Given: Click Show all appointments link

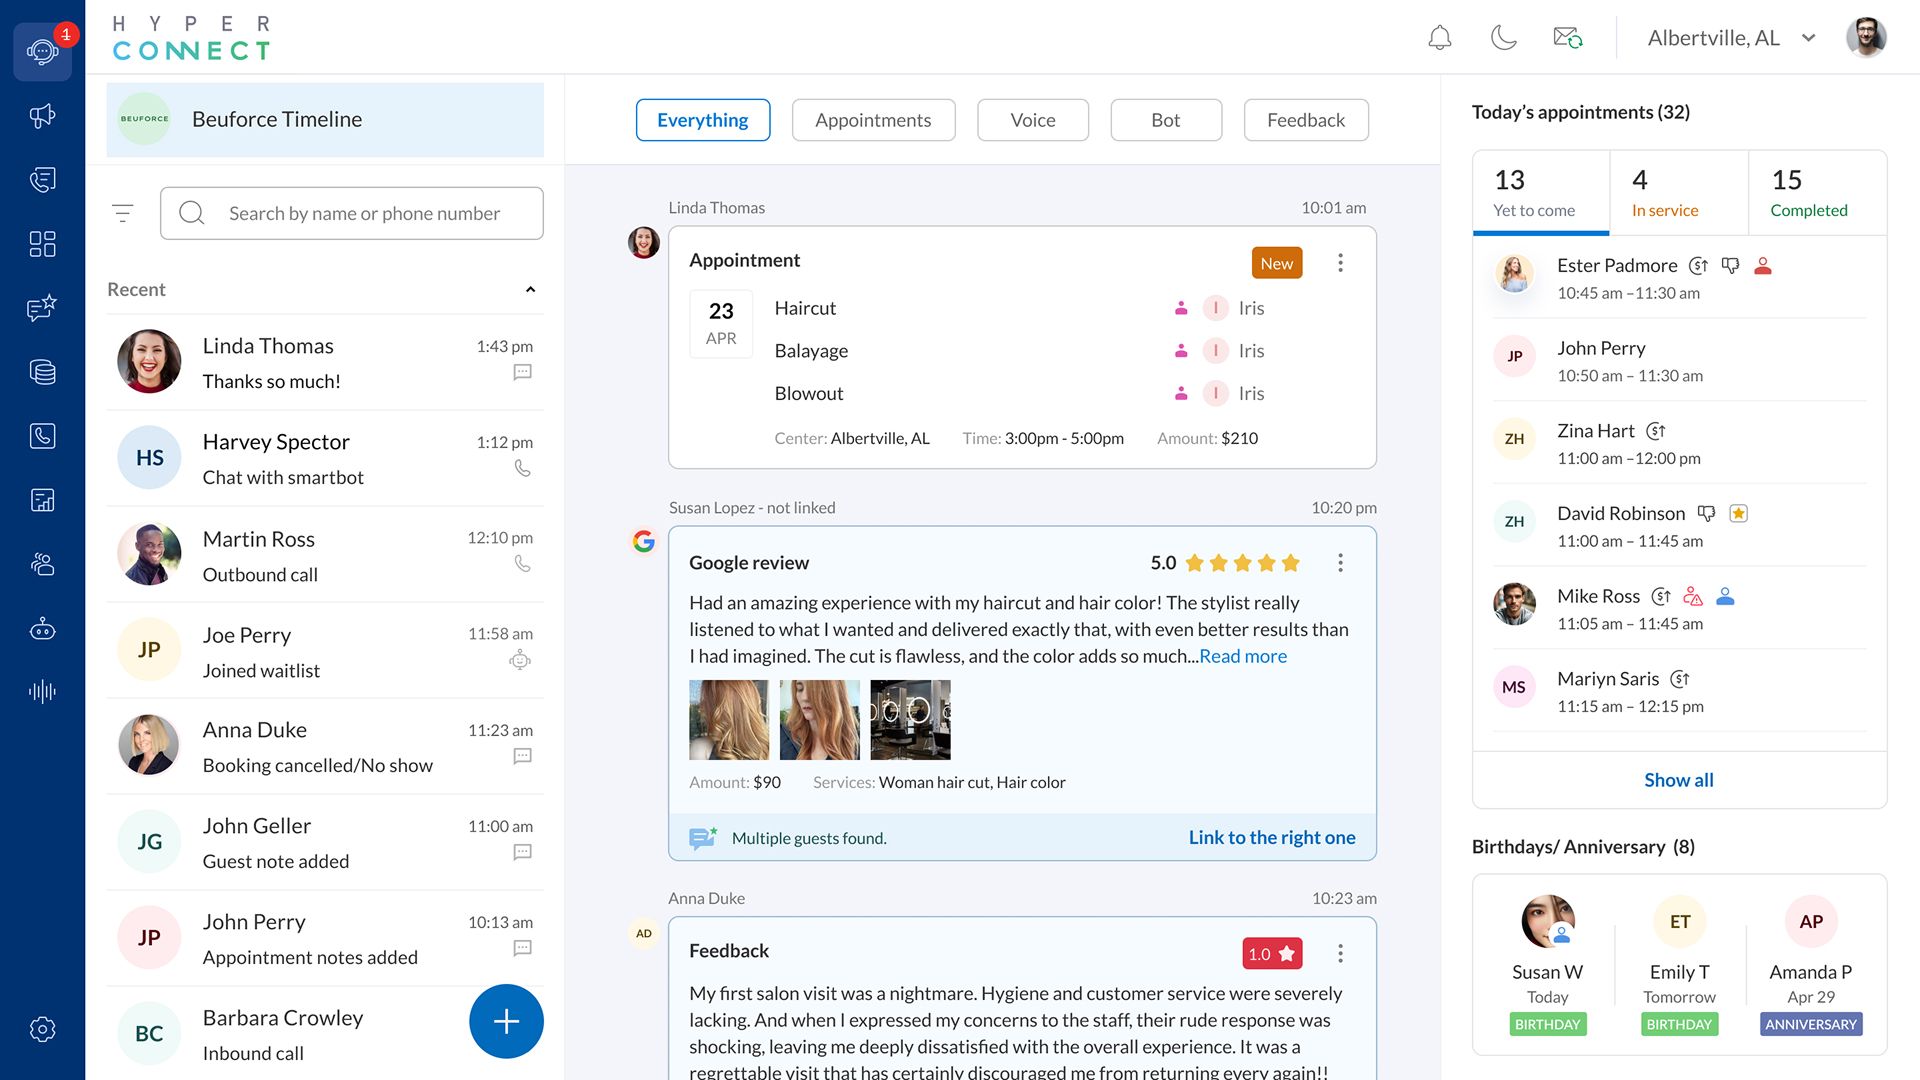Looking at the screenshot, I should pyautogui.click(x=1678, y=780).
